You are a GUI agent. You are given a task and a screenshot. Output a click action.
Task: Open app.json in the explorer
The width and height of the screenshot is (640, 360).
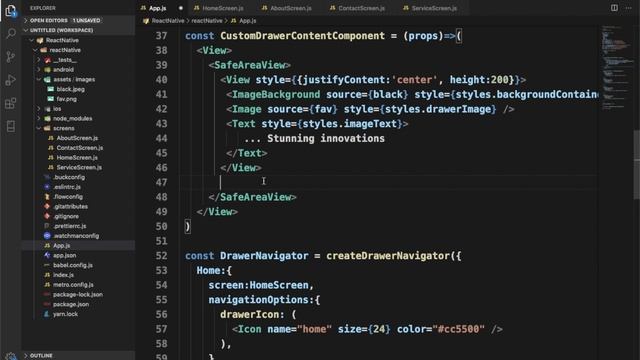64,256
